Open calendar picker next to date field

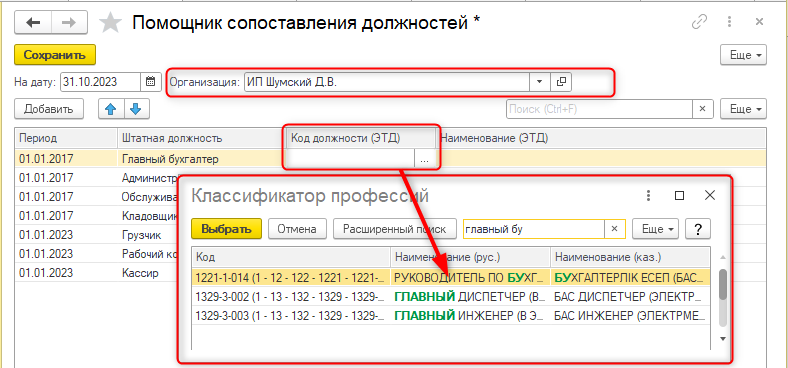point(151,82)
